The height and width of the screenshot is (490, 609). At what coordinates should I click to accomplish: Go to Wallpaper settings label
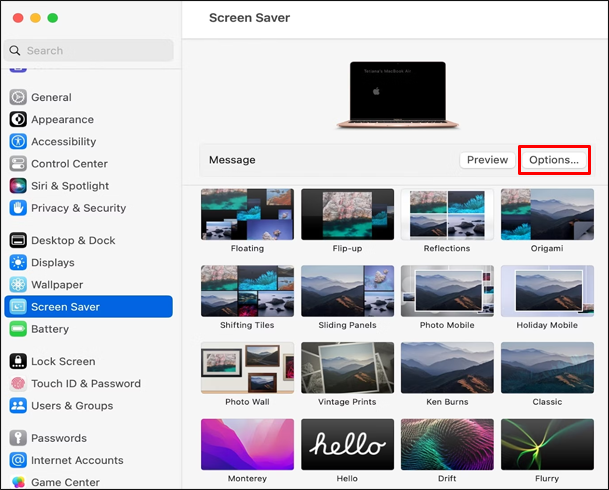tap(57, 285)
